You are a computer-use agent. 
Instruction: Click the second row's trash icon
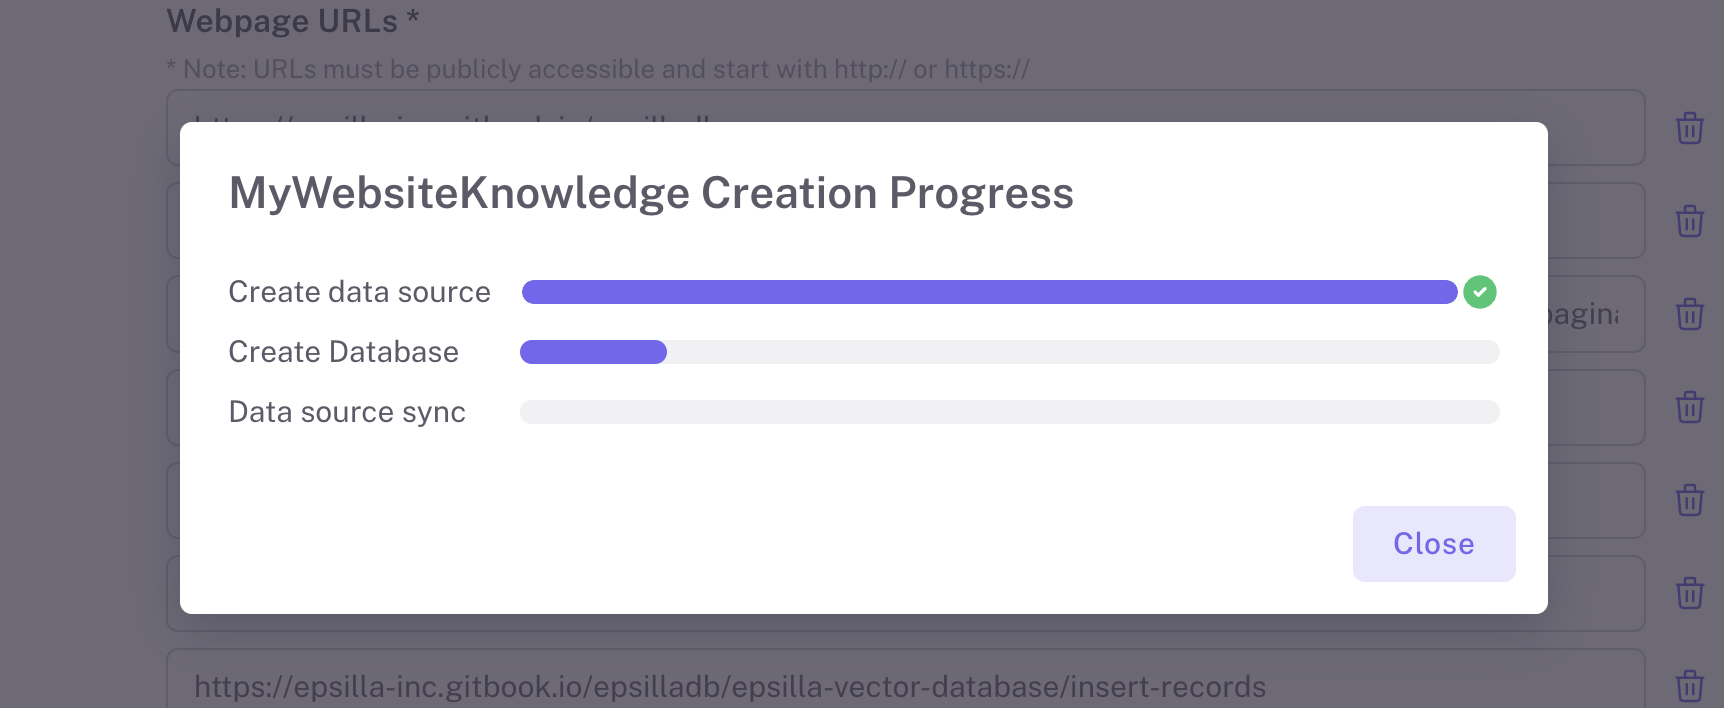point(1689,221)
